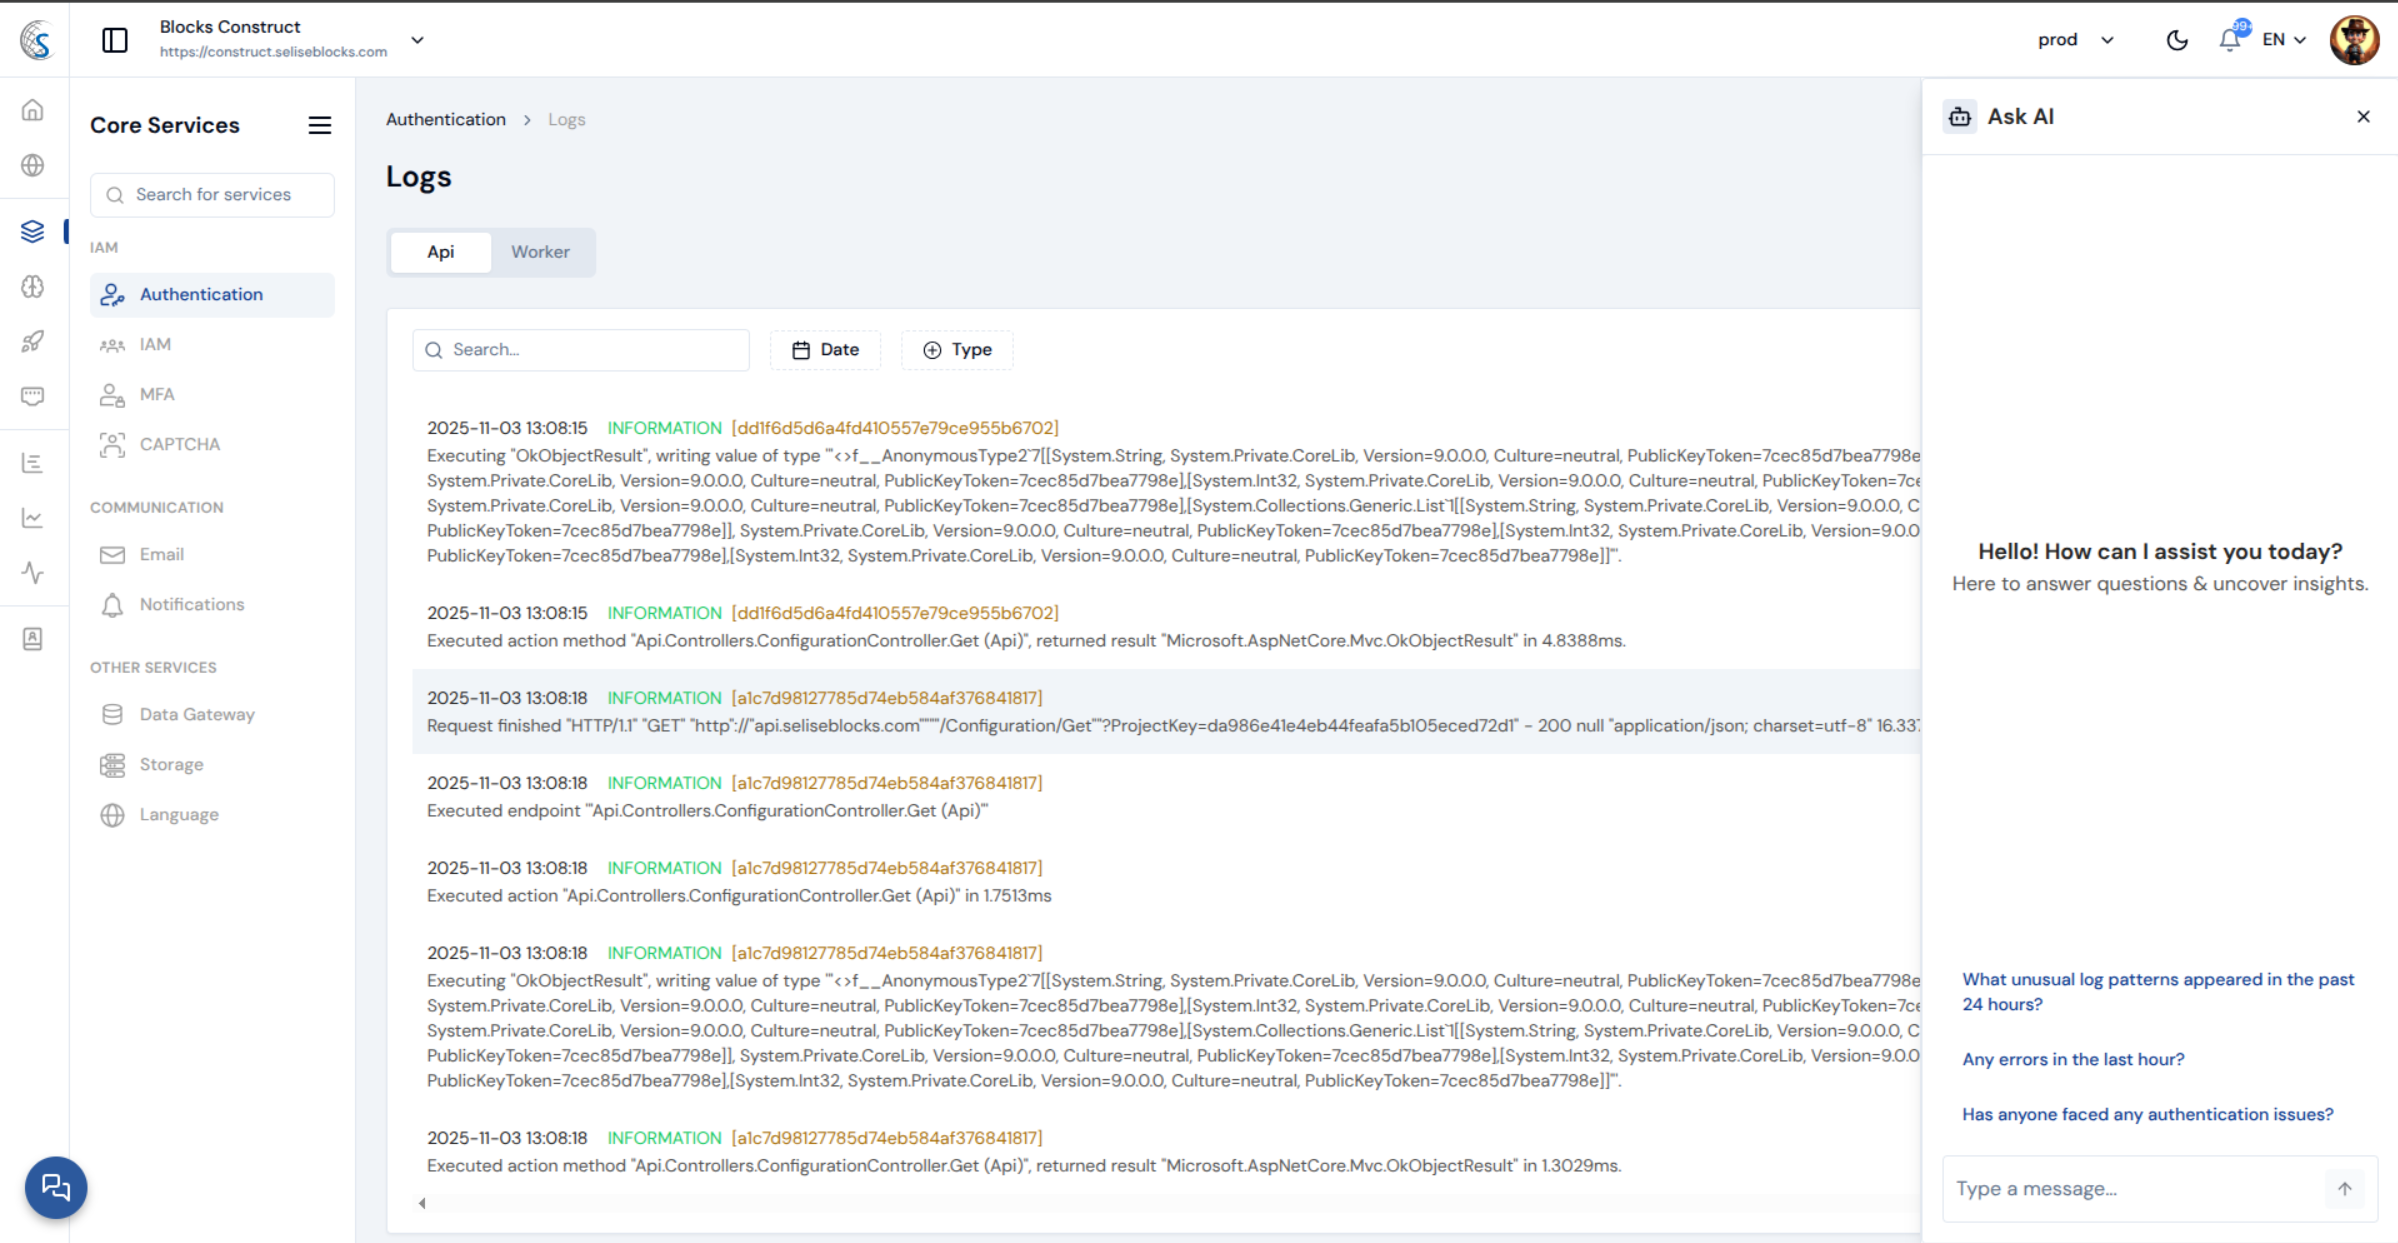Switch to the Worker tab
This screenshot has height=1243, width=2398.
540,252
